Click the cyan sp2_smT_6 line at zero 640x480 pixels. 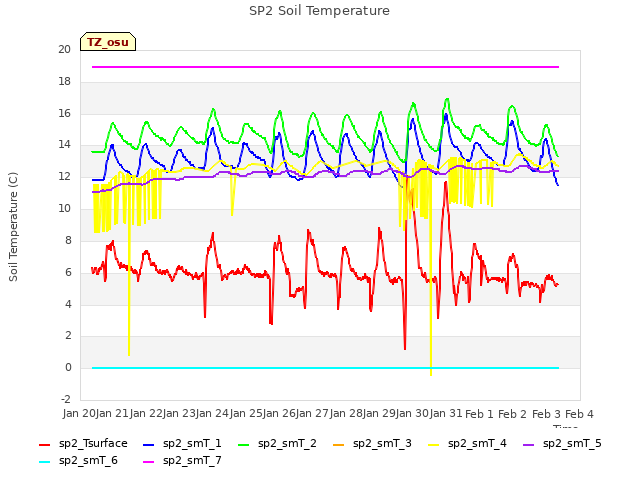click(325, 368)
